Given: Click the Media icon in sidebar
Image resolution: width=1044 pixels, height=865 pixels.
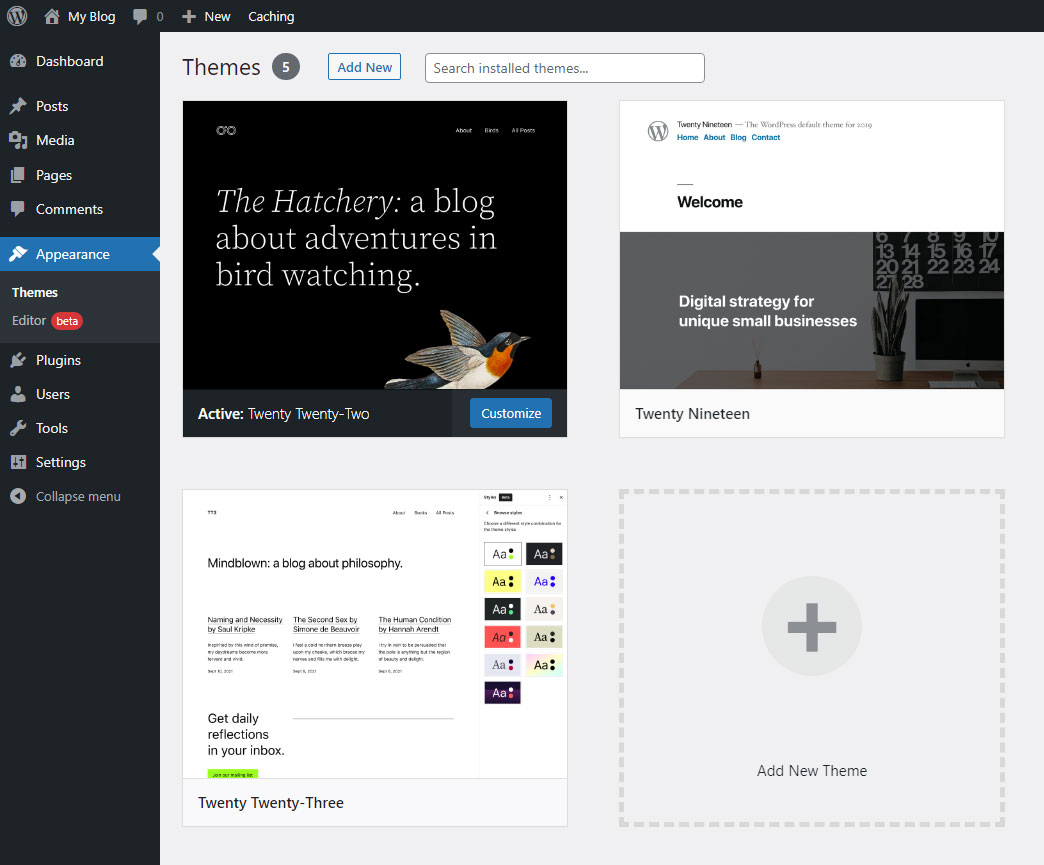Looking at the screenshot, I should (x=18, y=140).
